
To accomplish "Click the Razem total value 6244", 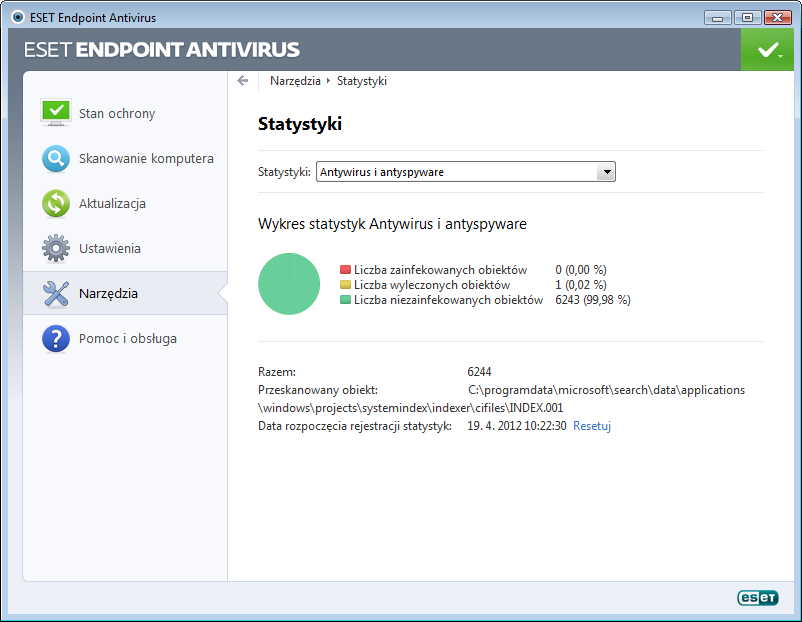I will coord(479,371).
